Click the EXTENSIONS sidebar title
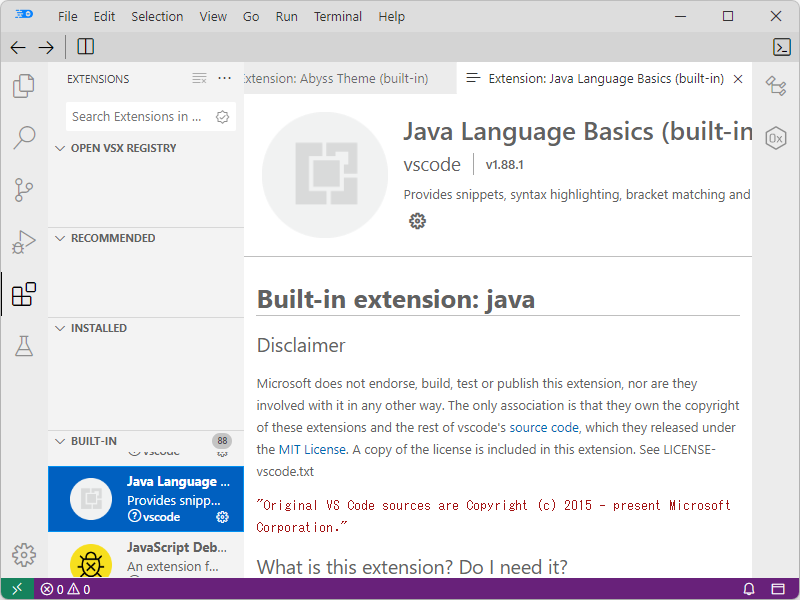Image resolution: width=800 pixels, height=600 pixels. (98, 79)
